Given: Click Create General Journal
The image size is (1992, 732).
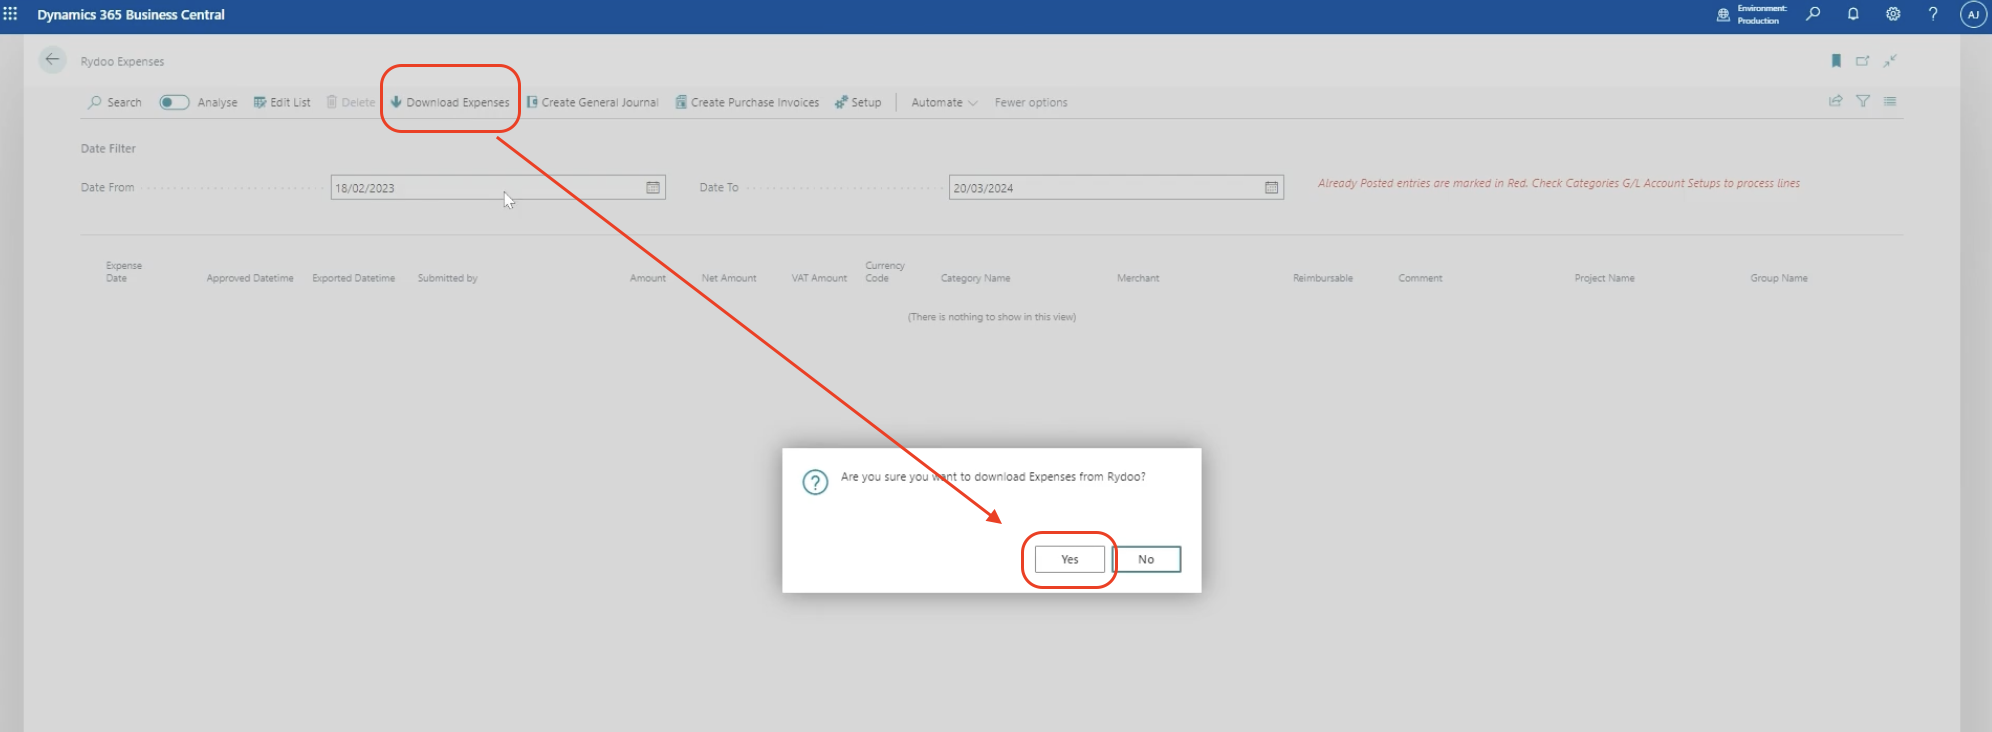Looking at the screenshot, I should 593,102.
